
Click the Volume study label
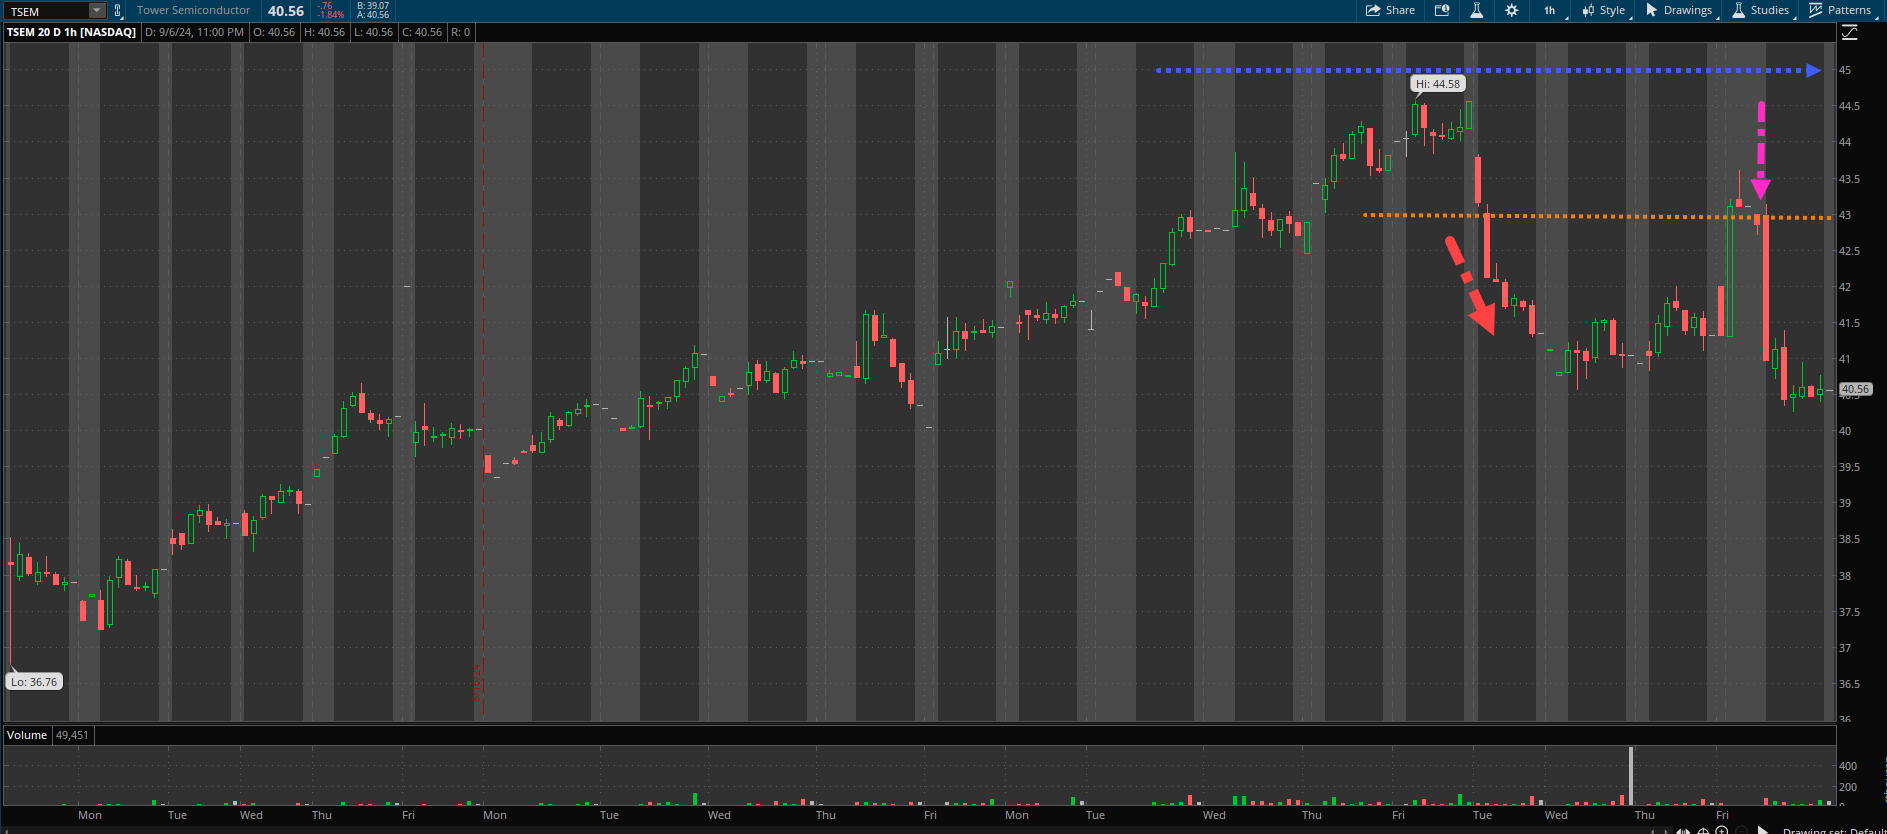(x=27, y=735)
